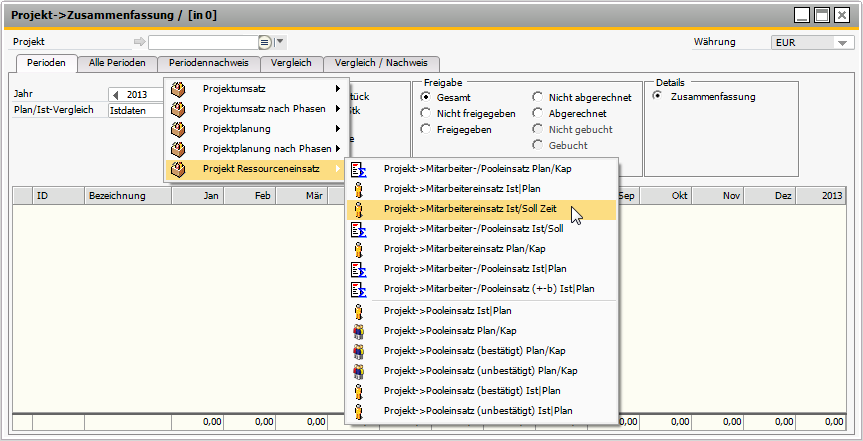This screenshot has width=863, height=441.
Task: Expand Projektplanung nach Phasen submenu arrow
Action: point(337,149)
